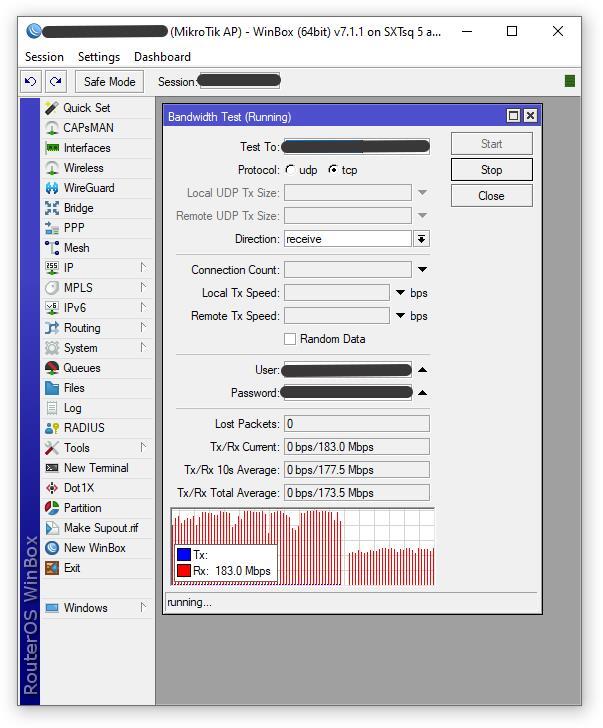The image size is (603, 728).
Task: Select the tcp protocol radio button
Action: 333,170
